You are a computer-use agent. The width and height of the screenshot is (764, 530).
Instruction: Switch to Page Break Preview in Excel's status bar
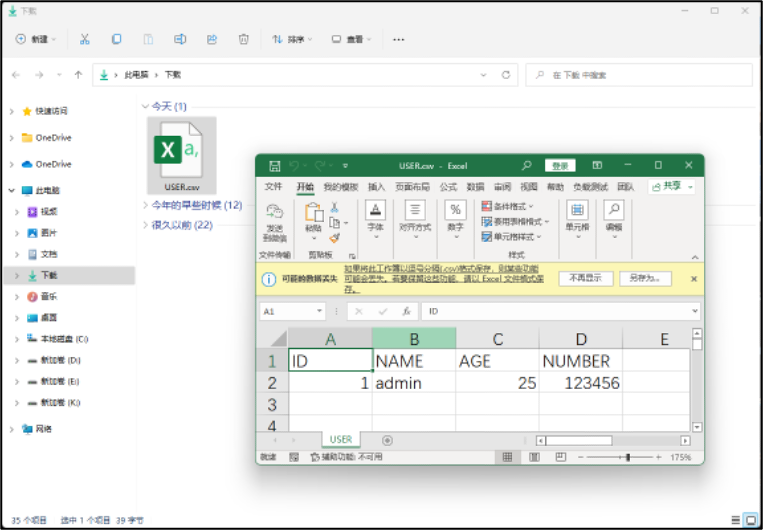(x=561, y=457)
